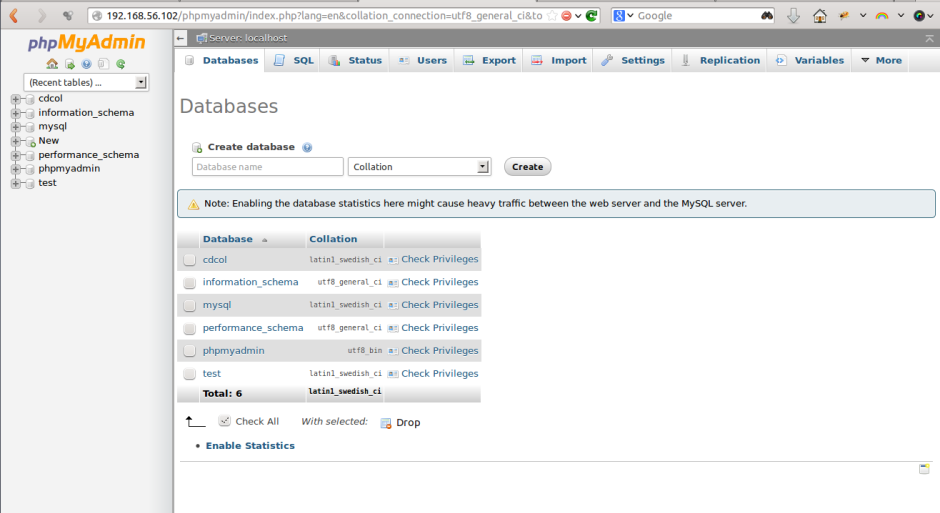Open the Status tab
The height and width of the screenshot is (513, 940).
(355, 61)
